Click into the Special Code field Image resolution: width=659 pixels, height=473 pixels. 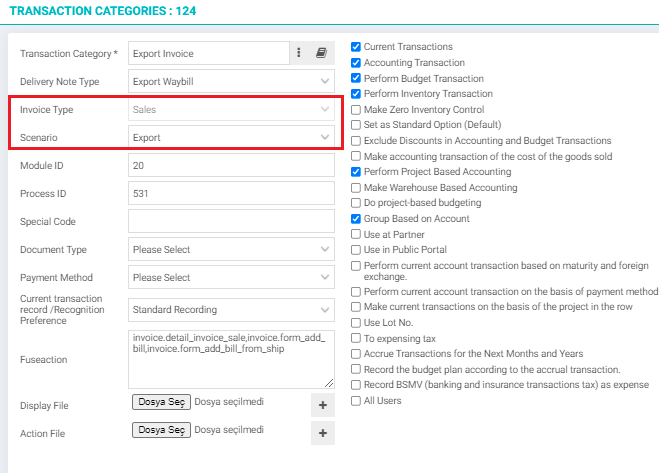pos(232,221)
